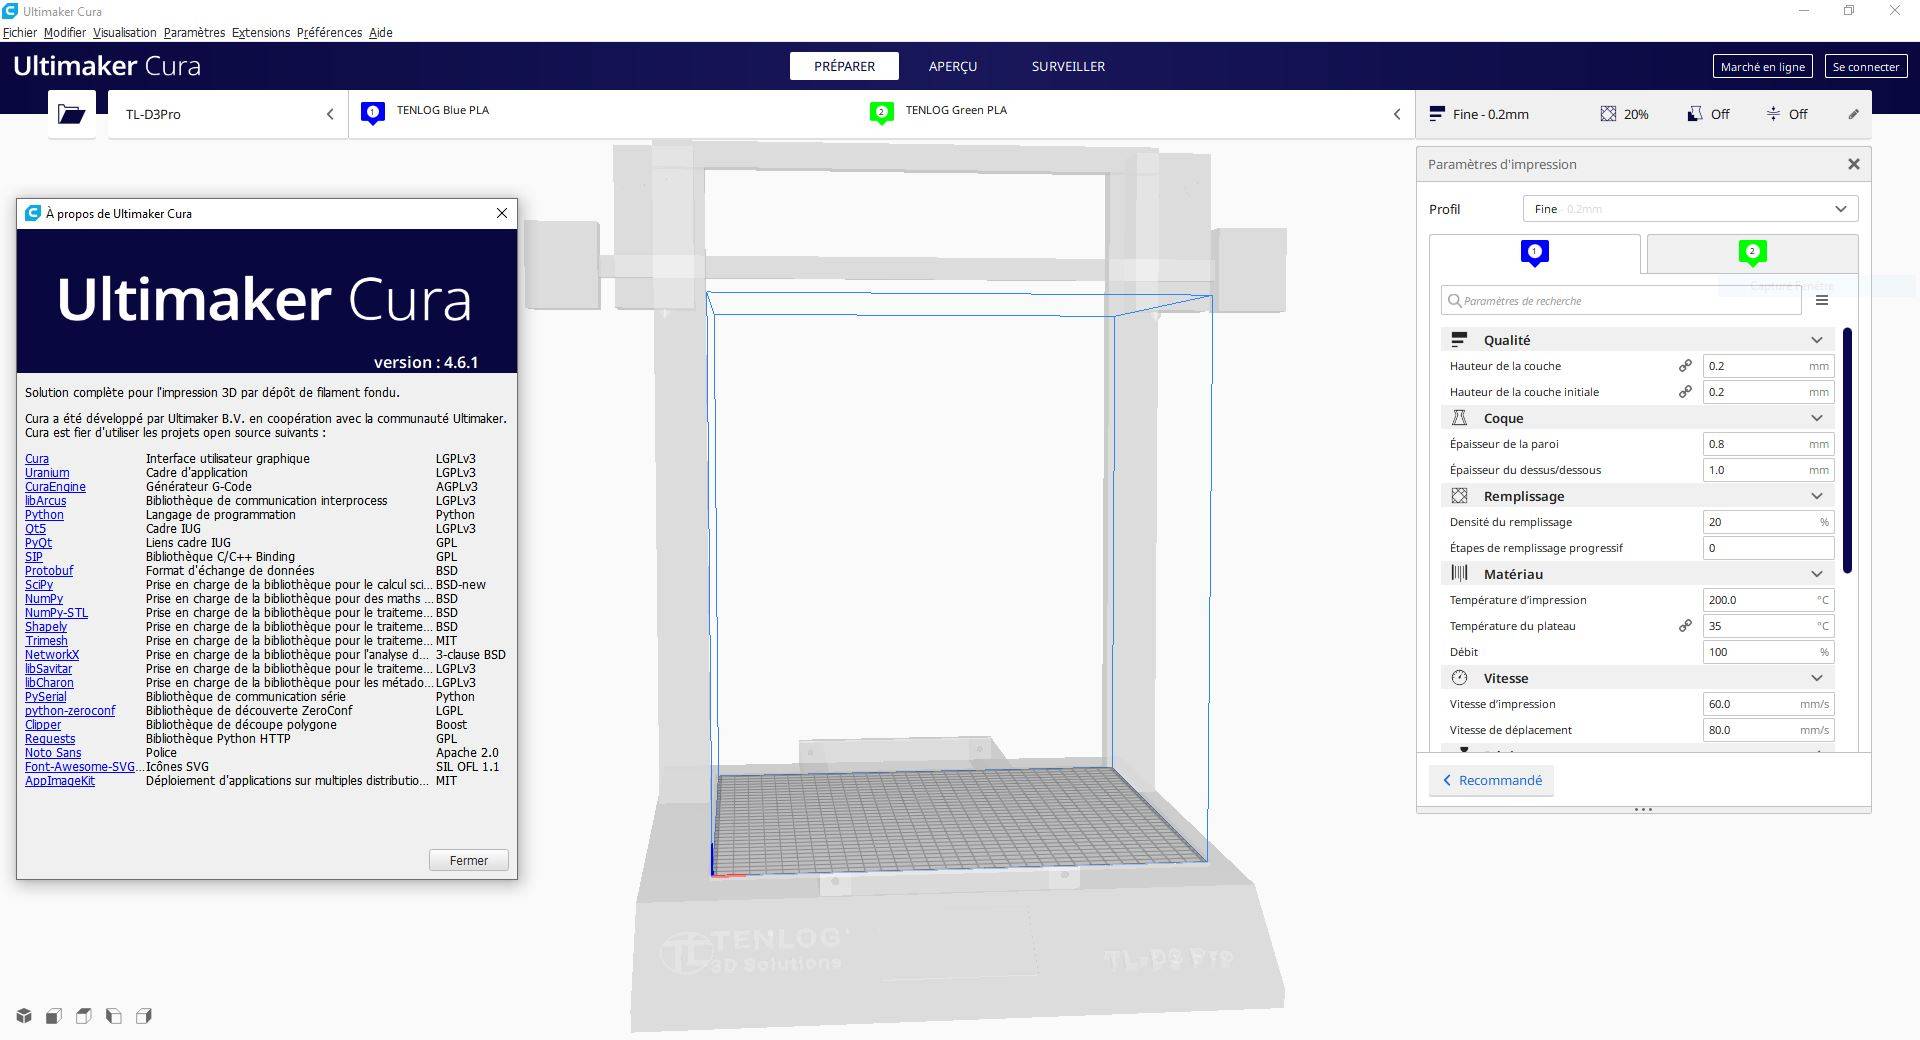Click the TENLOG Blue PLA extruder 1 icon
The height and width of the screenshot is (1040, 1920).
pos(373,113)
